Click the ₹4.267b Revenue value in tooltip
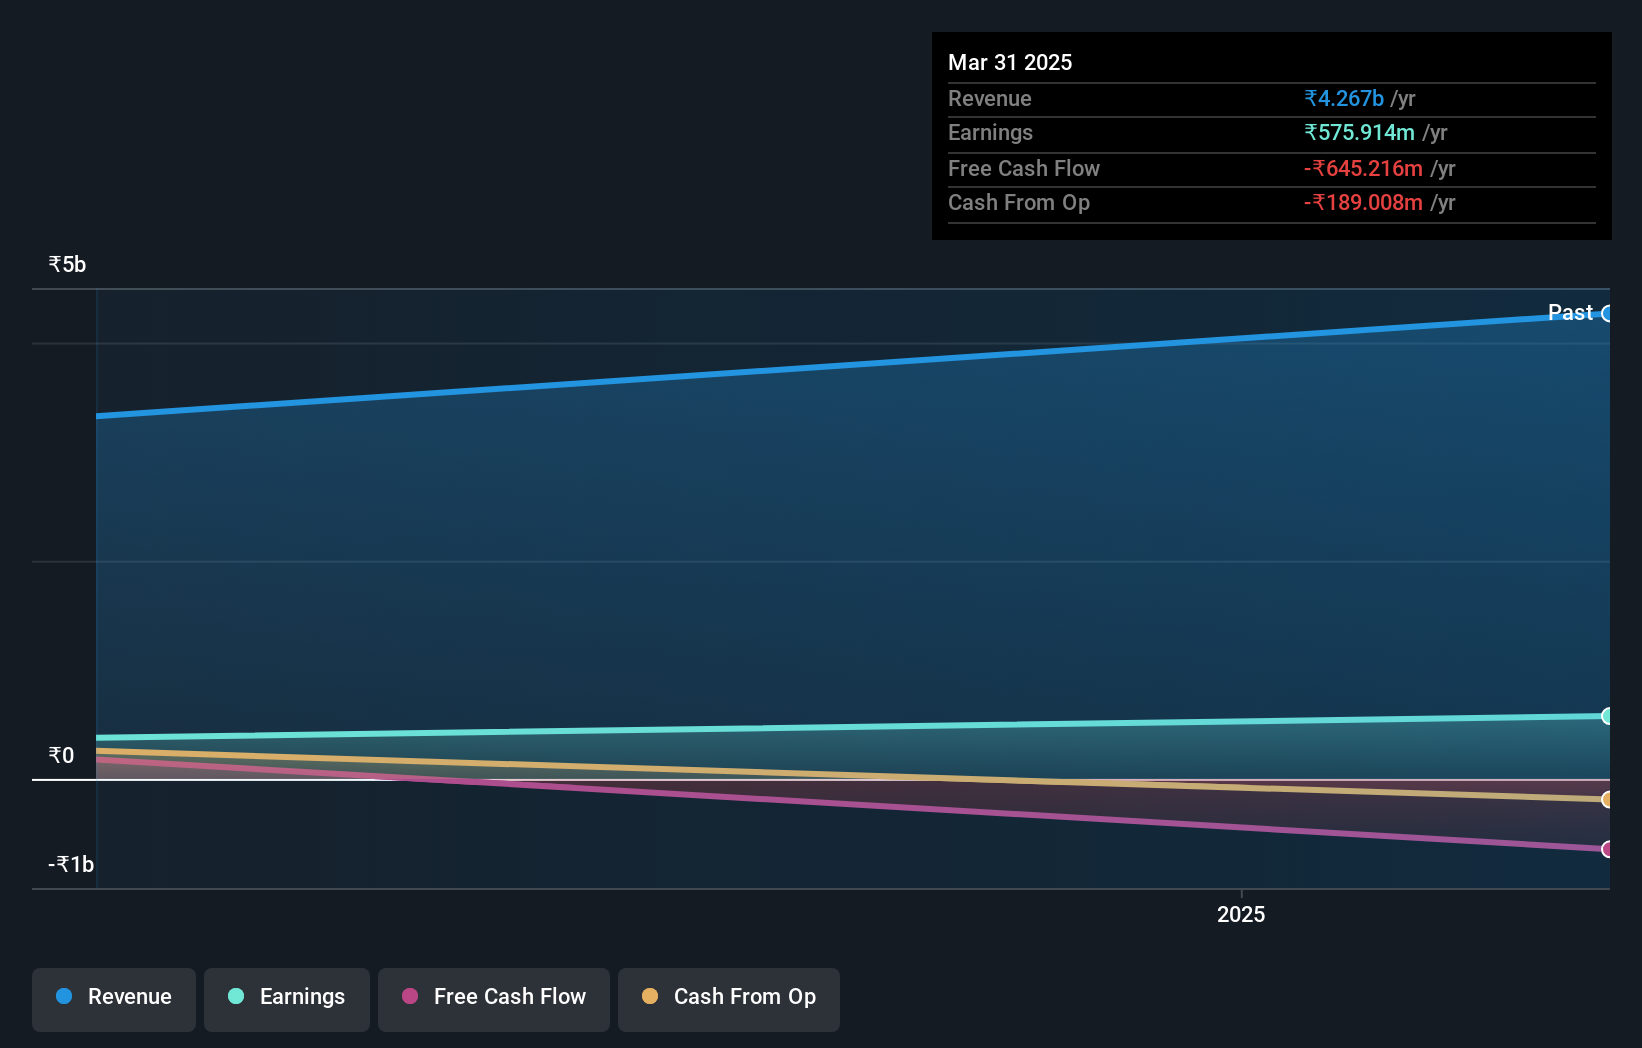Image resolution: width=1642 pixels, height=1048 pixels. [1343, 98]
